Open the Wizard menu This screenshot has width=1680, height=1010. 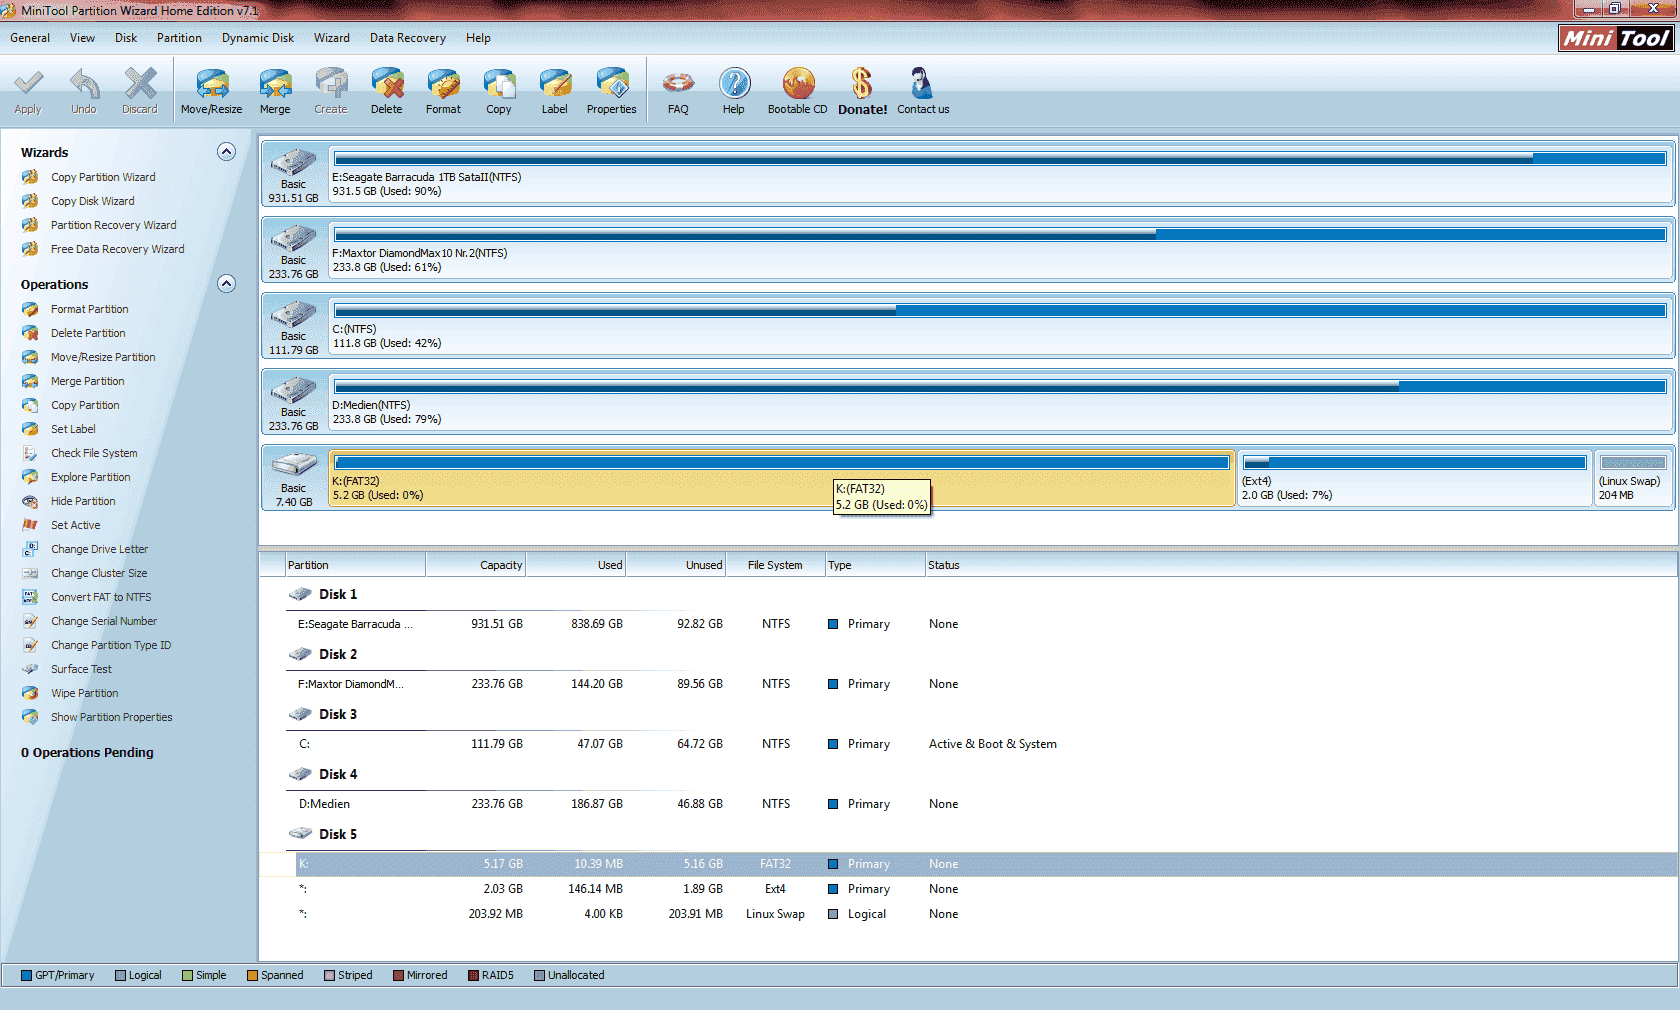coord(331,38)
